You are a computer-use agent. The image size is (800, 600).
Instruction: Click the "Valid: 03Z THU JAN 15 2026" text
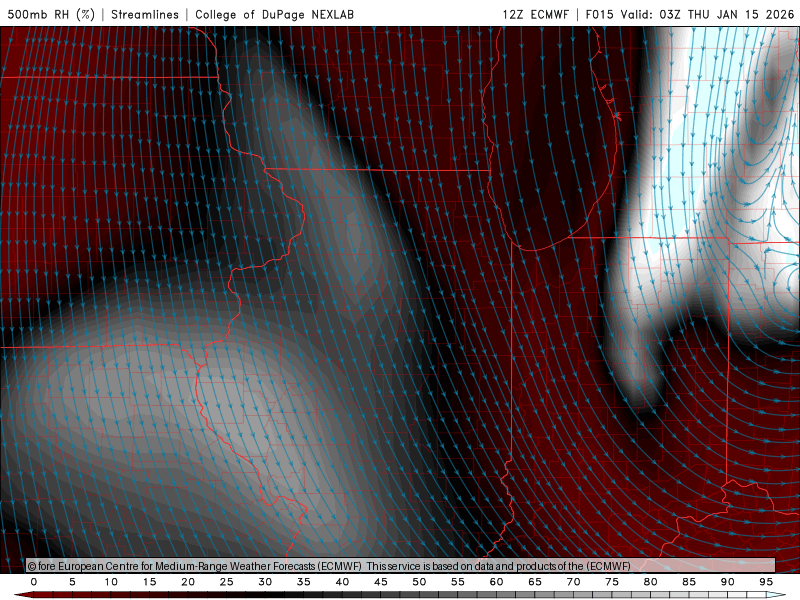(x=708, y=14)
